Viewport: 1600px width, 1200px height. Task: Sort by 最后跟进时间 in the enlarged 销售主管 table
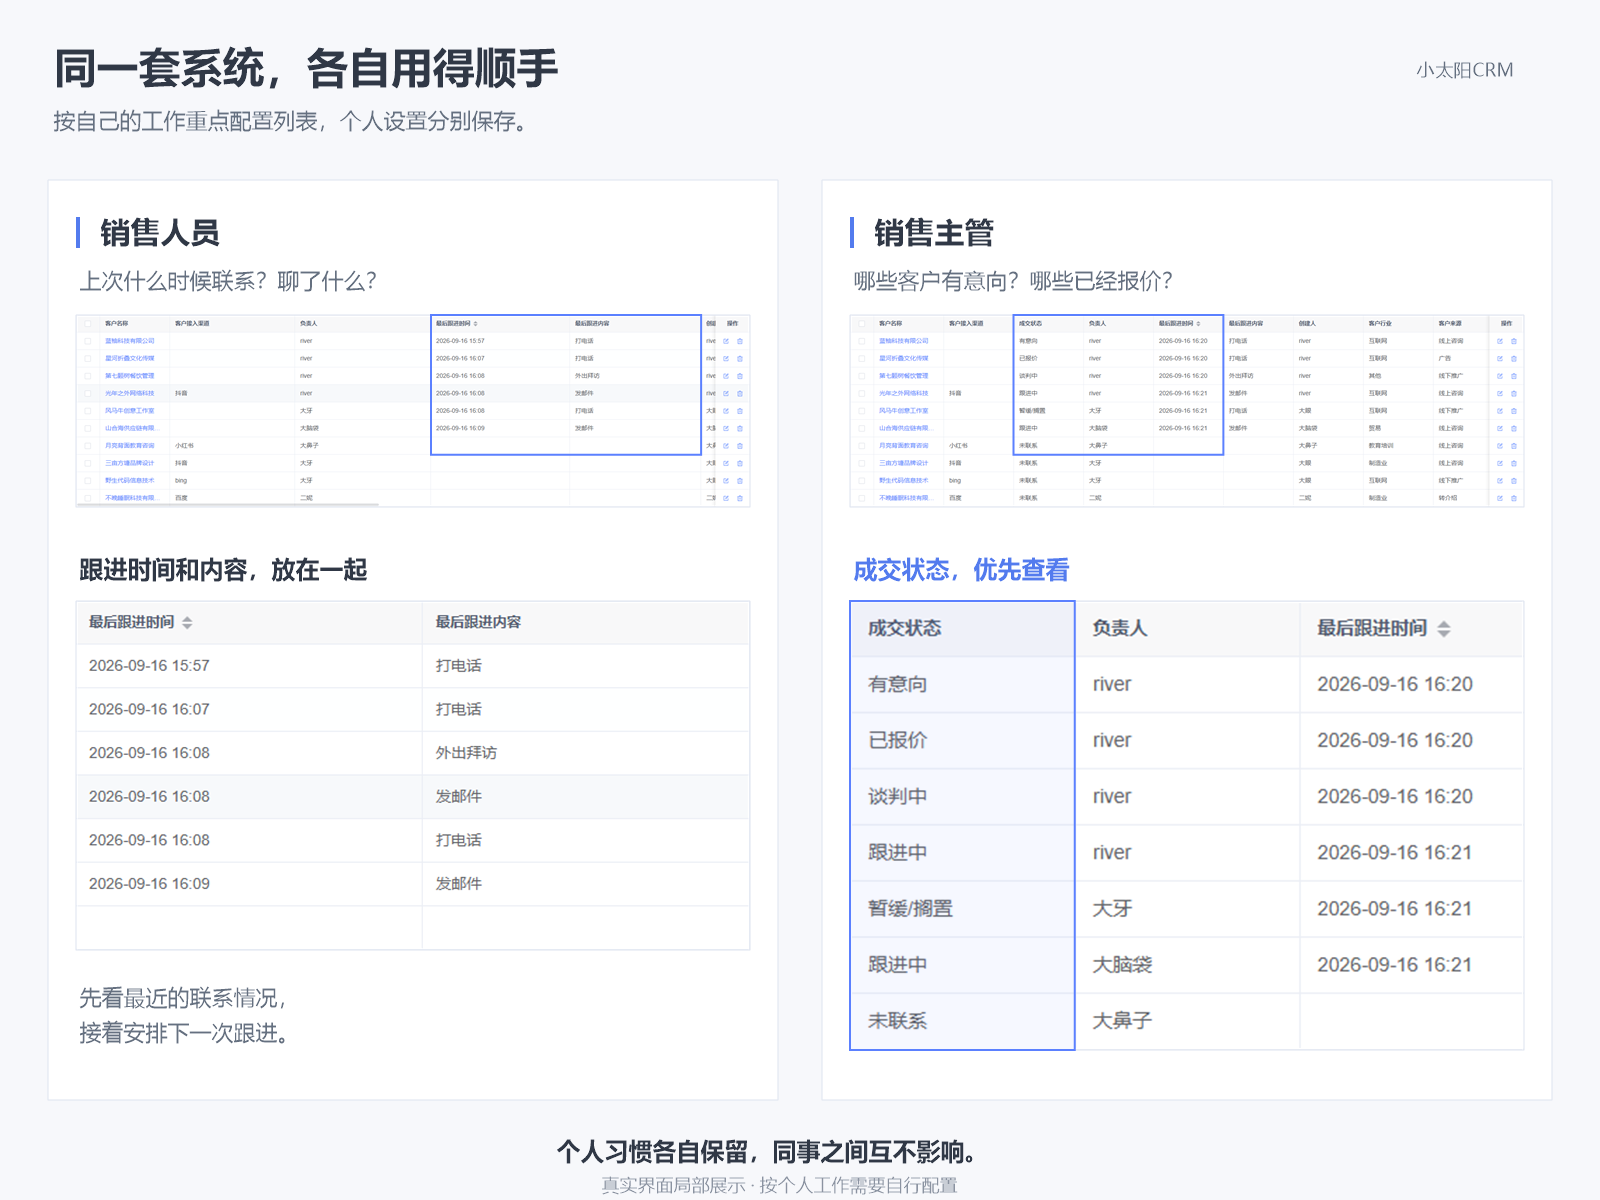coord(1444,629)
